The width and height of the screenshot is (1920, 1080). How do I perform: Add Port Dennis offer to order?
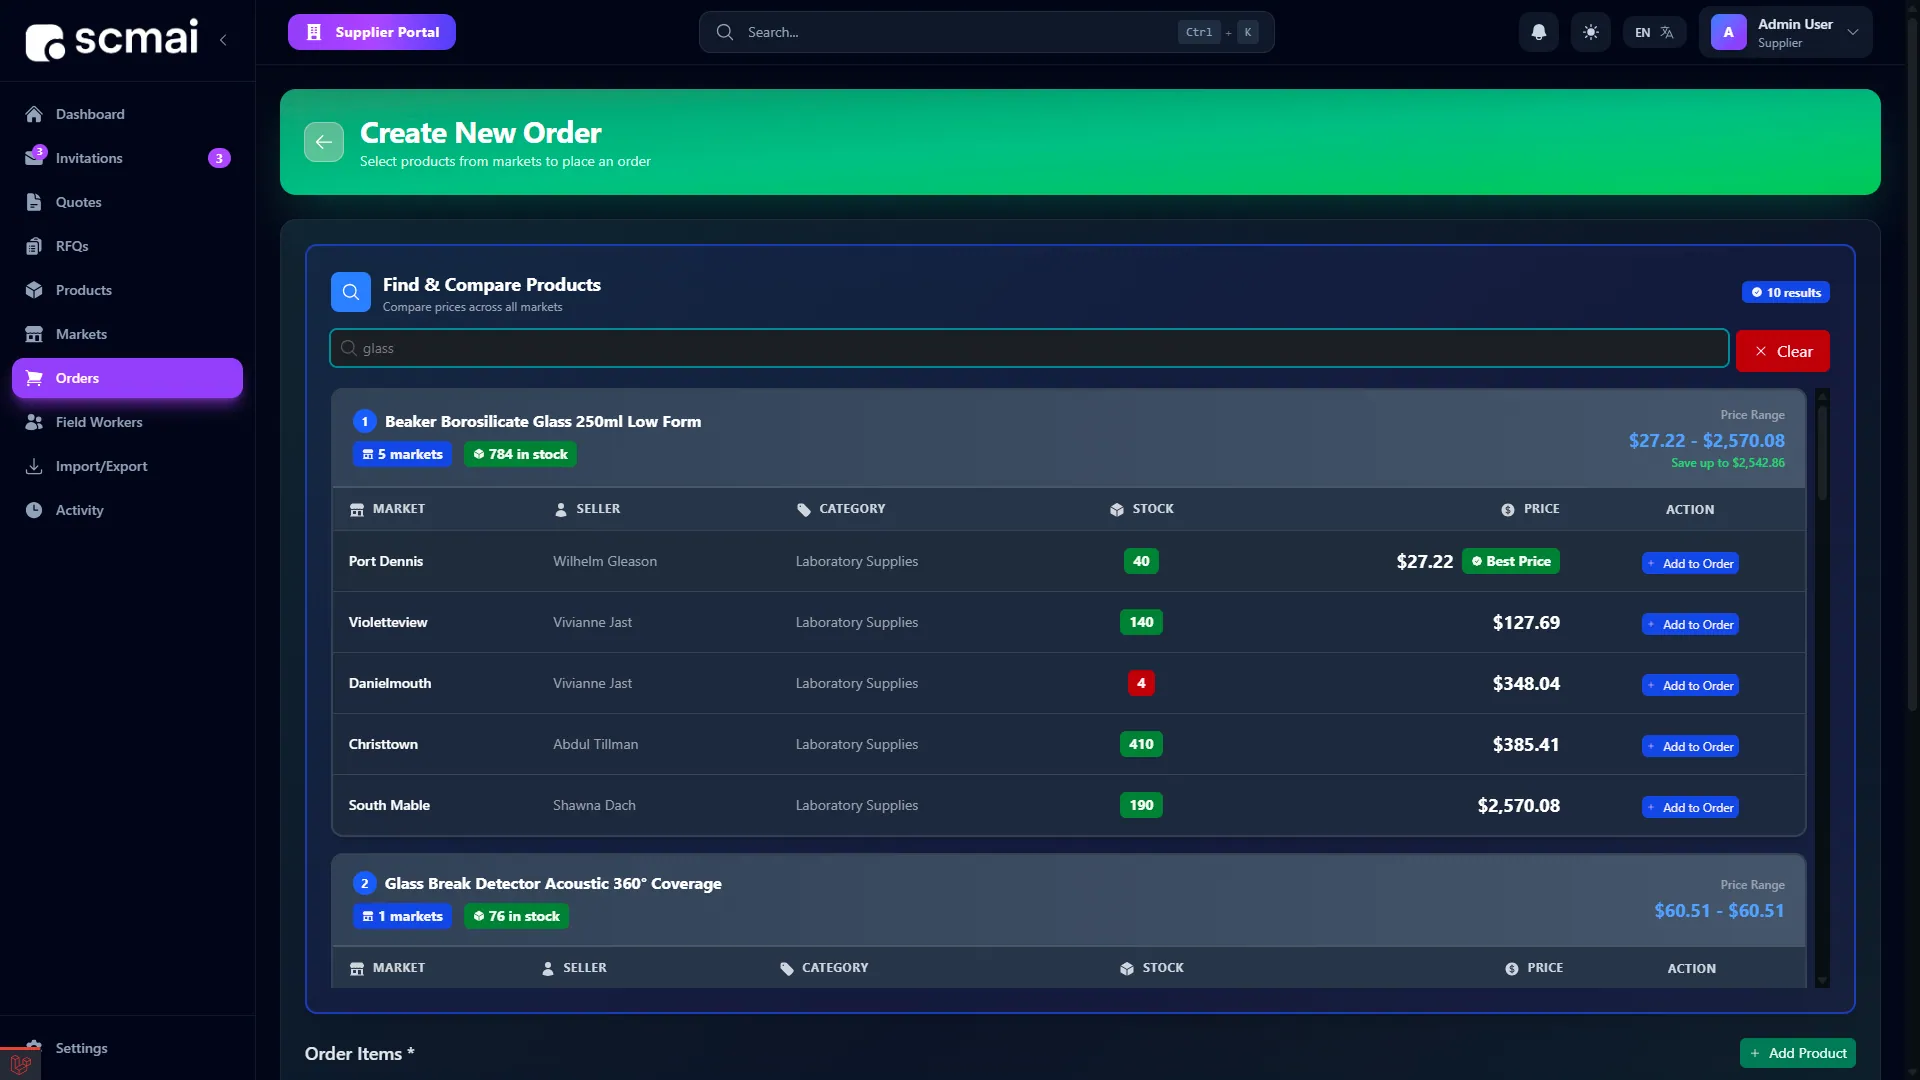point(1690,563)
